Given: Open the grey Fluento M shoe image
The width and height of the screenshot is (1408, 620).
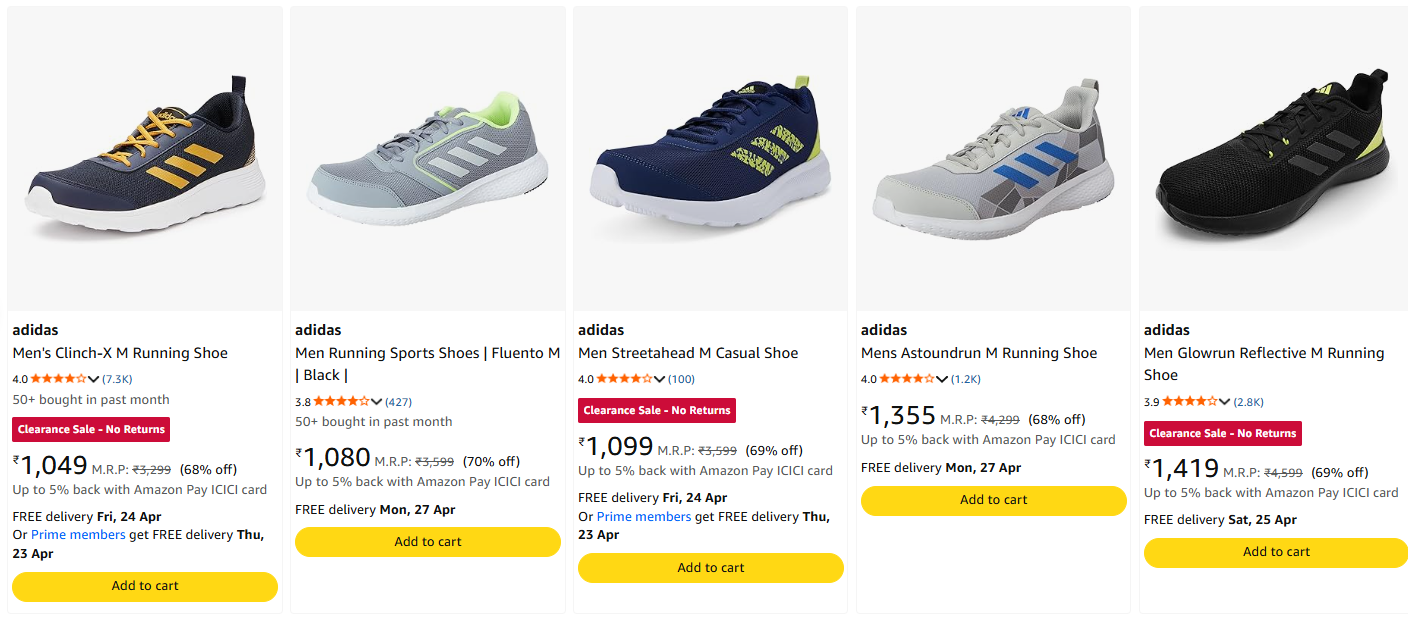Looking at the screenshot, I should pos(428,160).
